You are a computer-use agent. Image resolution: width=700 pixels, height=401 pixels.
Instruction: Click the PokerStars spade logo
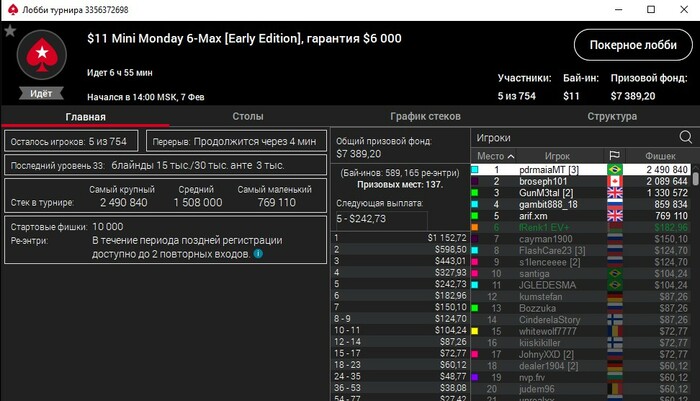click(x=42, y=55)
